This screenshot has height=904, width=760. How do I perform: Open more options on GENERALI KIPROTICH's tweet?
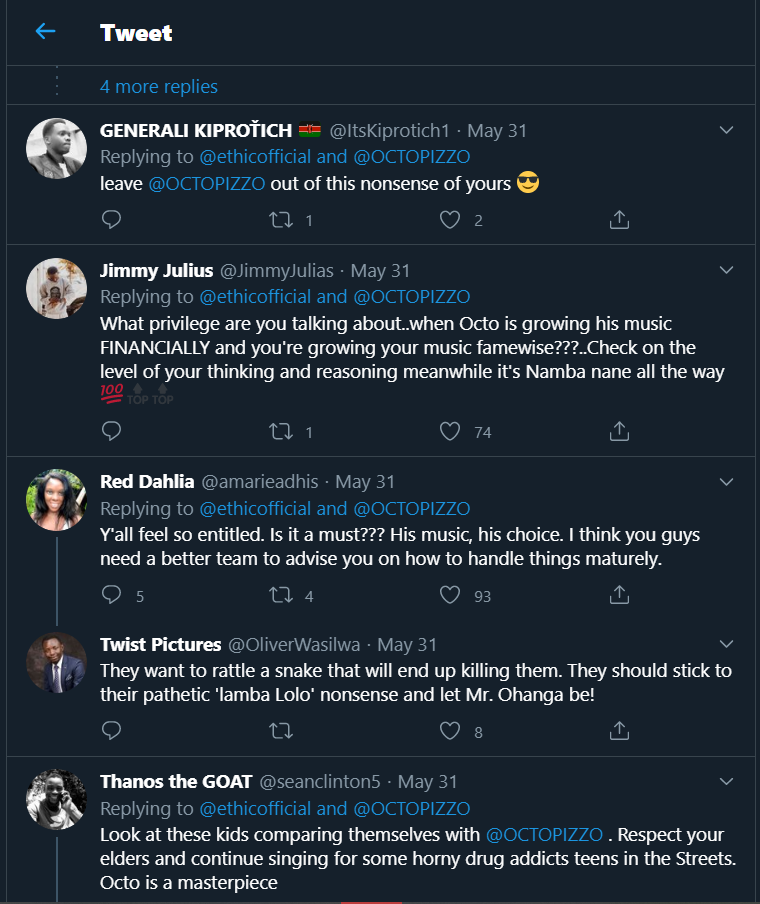point(727,130)
